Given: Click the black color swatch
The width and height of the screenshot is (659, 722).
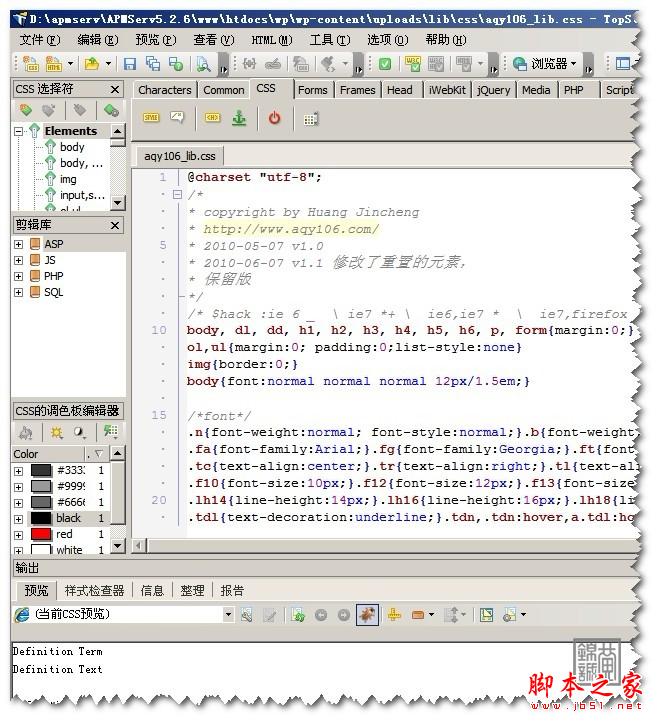Looking at the screenshot, I should pos(41,518).
